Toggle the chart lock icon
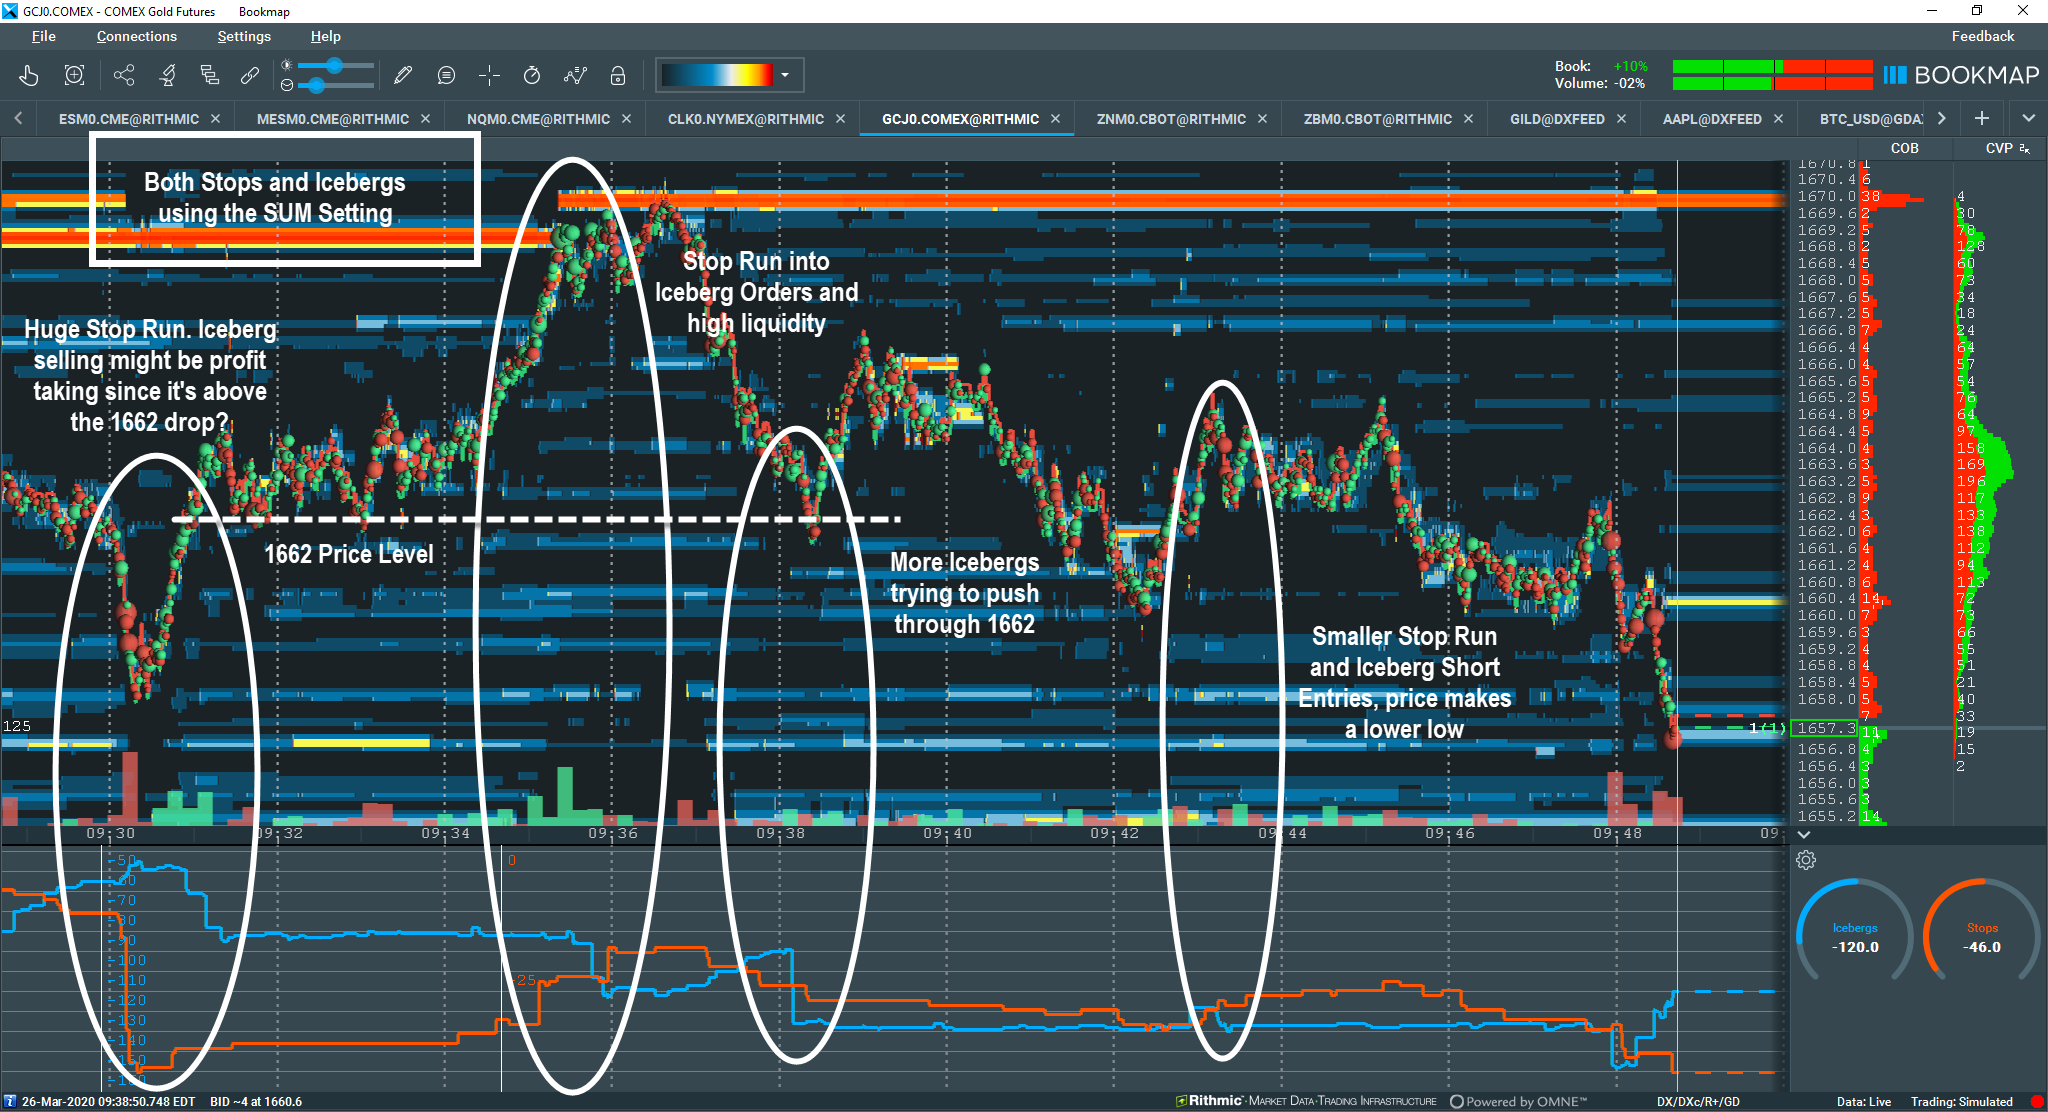Screen dimensions: 2048x1112 (618, 75)
